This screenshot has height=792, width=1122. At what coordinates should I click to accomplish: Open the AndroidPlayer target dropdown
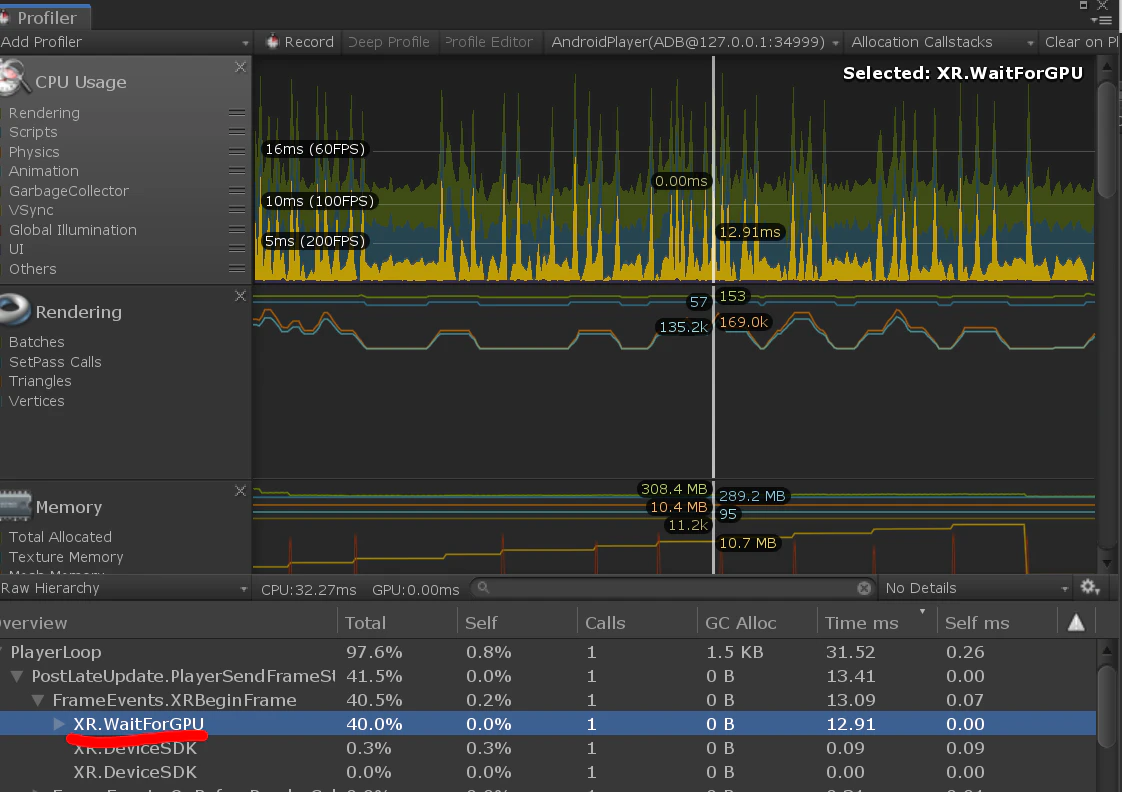point(694,42)
